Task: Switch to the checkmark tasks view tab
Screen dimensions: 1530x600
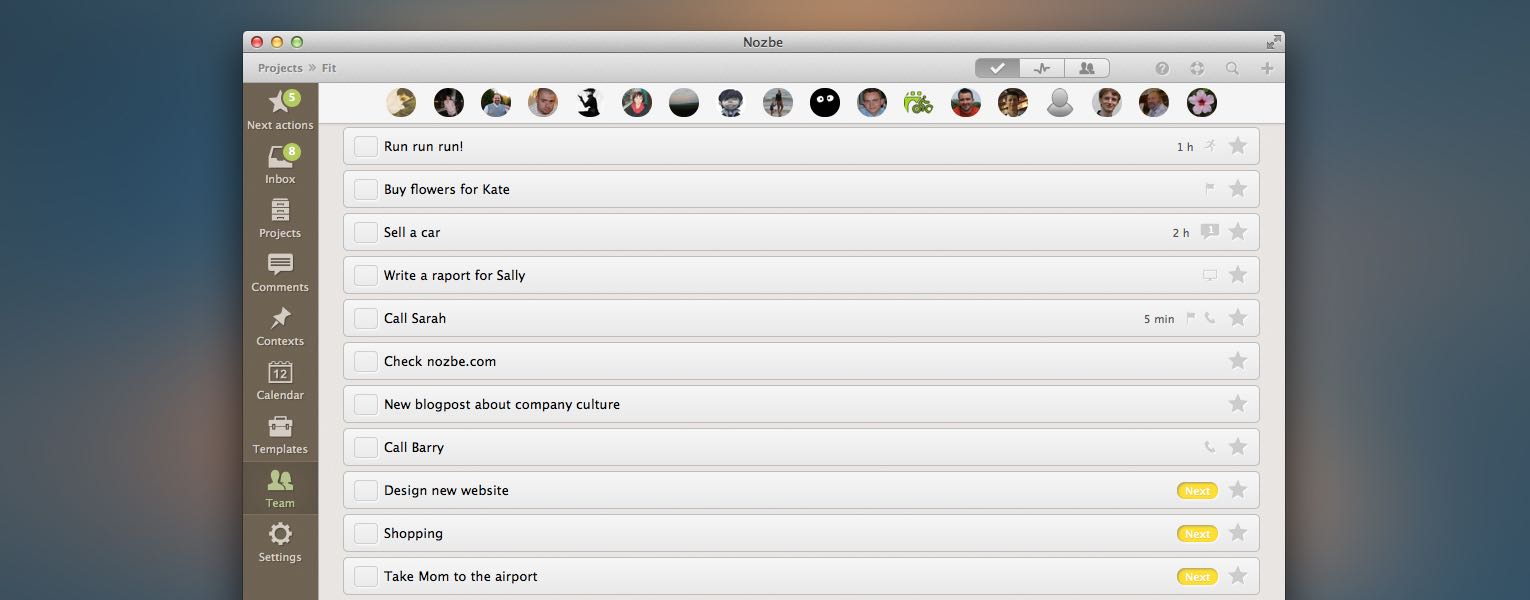Action: tap(998, 68)
